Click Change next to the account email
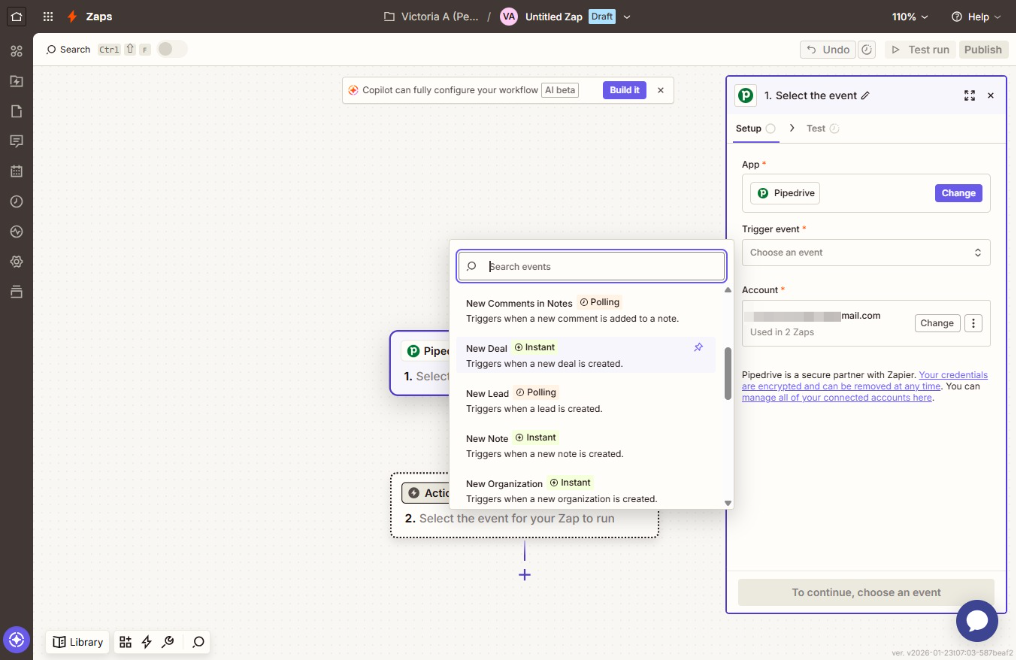The width and height of the screenshot is (1016, 660). point(937,323)
